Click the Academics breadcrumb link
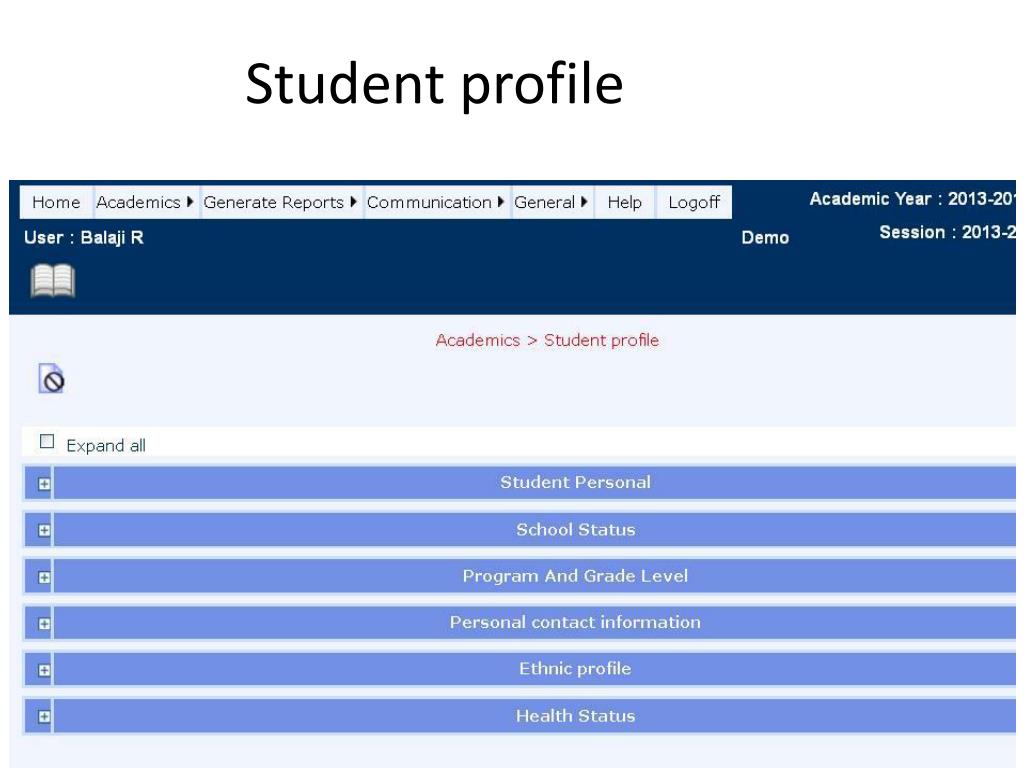 [477, 340]
